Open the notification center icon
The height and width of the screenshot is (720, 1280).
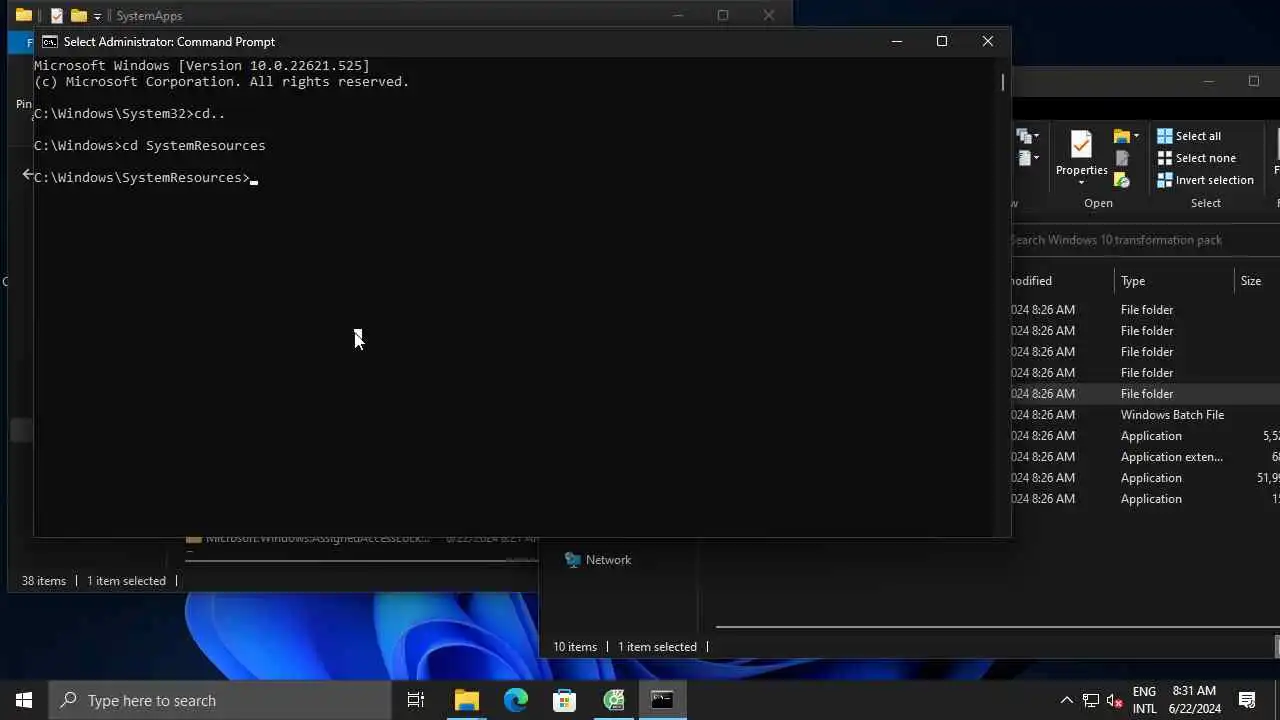pyautogui.click(x=1247, y=700)
